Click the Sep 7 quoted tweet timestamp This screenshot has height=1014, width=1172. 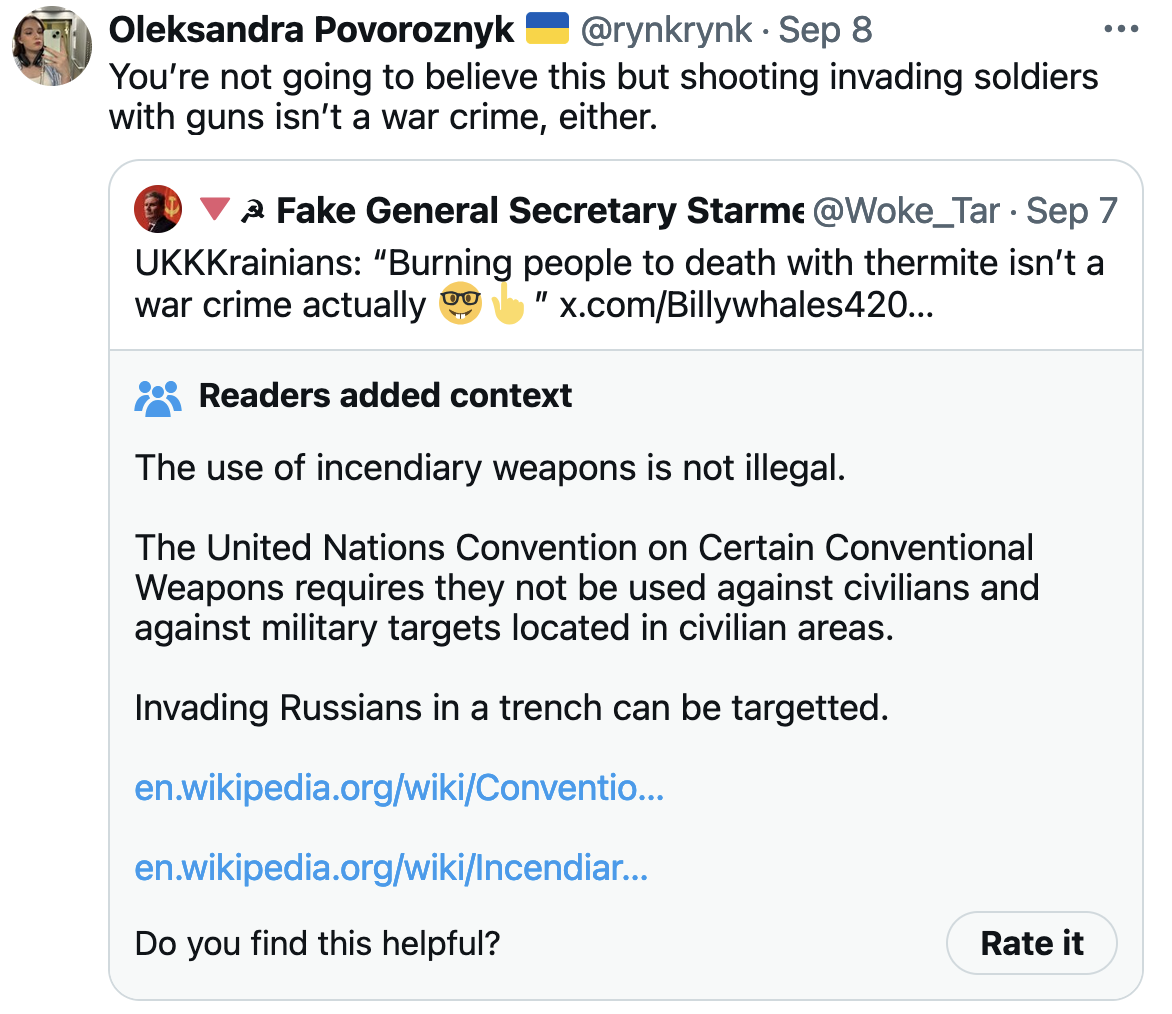pos(1071,211)
